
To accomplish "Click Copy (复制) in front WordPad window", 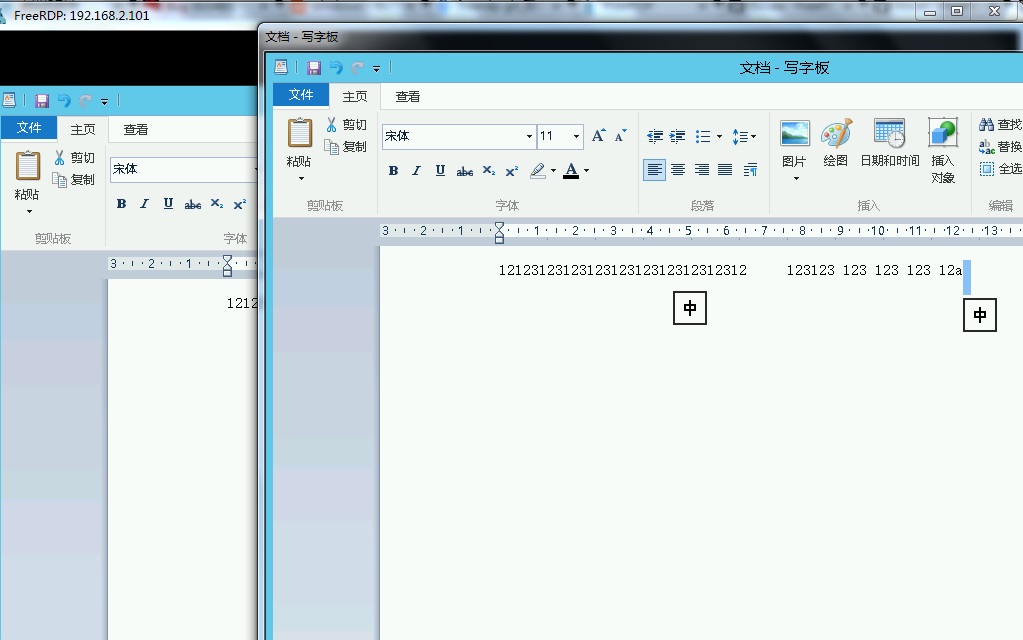I will click(x=346, y=147).
